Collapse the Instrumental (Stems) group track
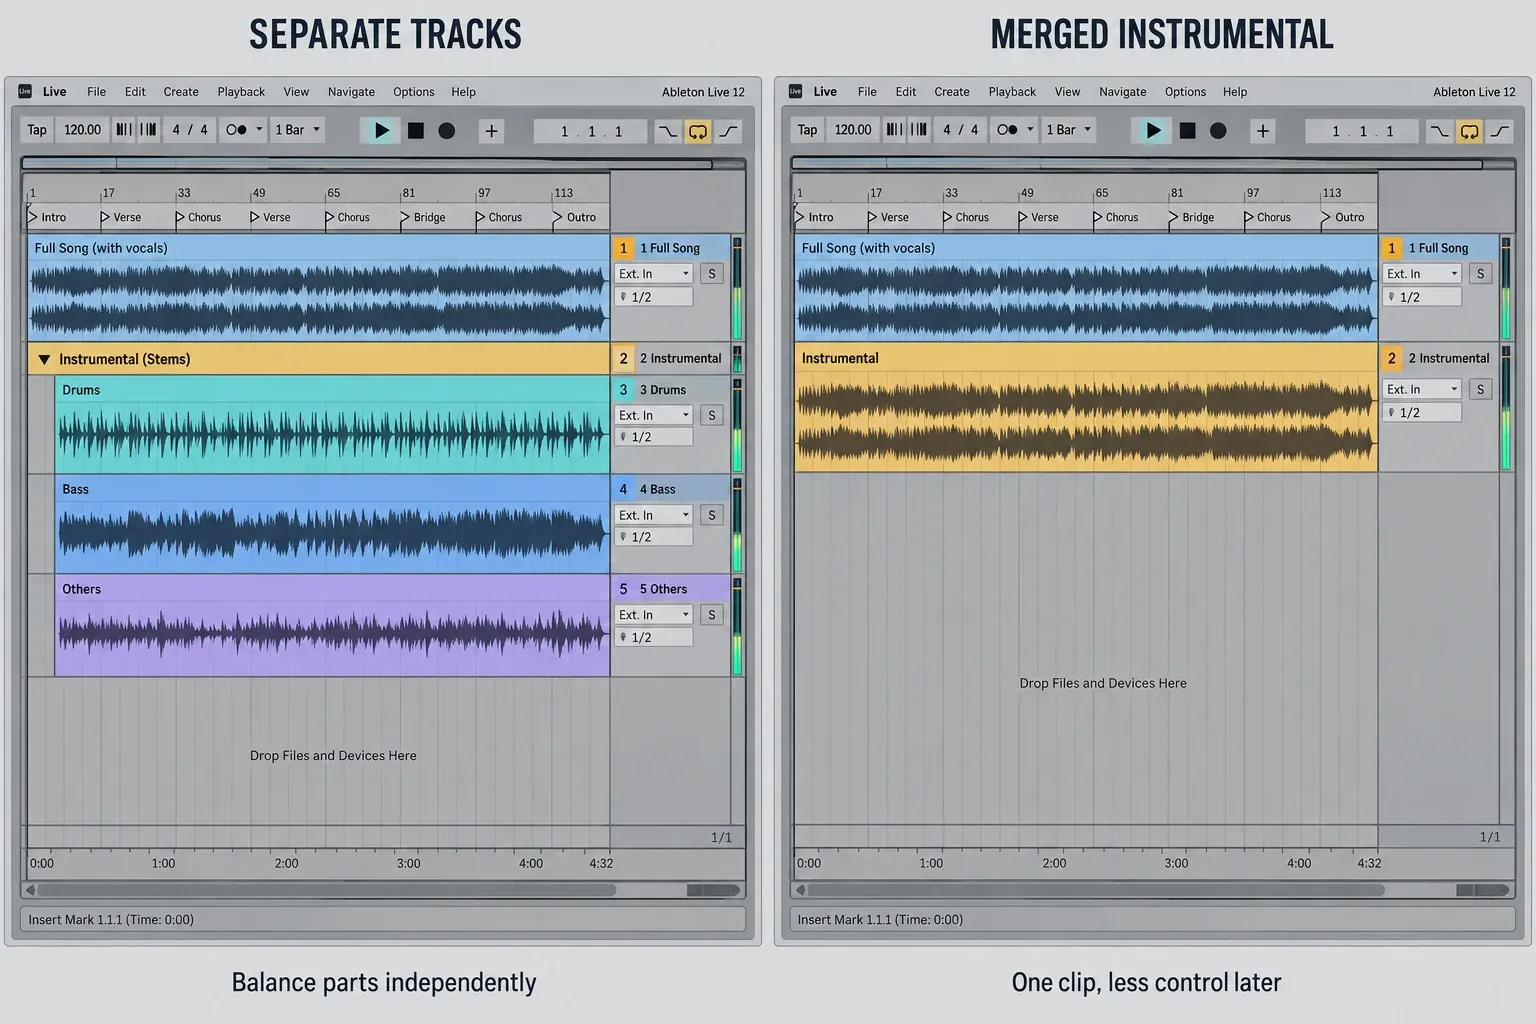 pos(44,359)
